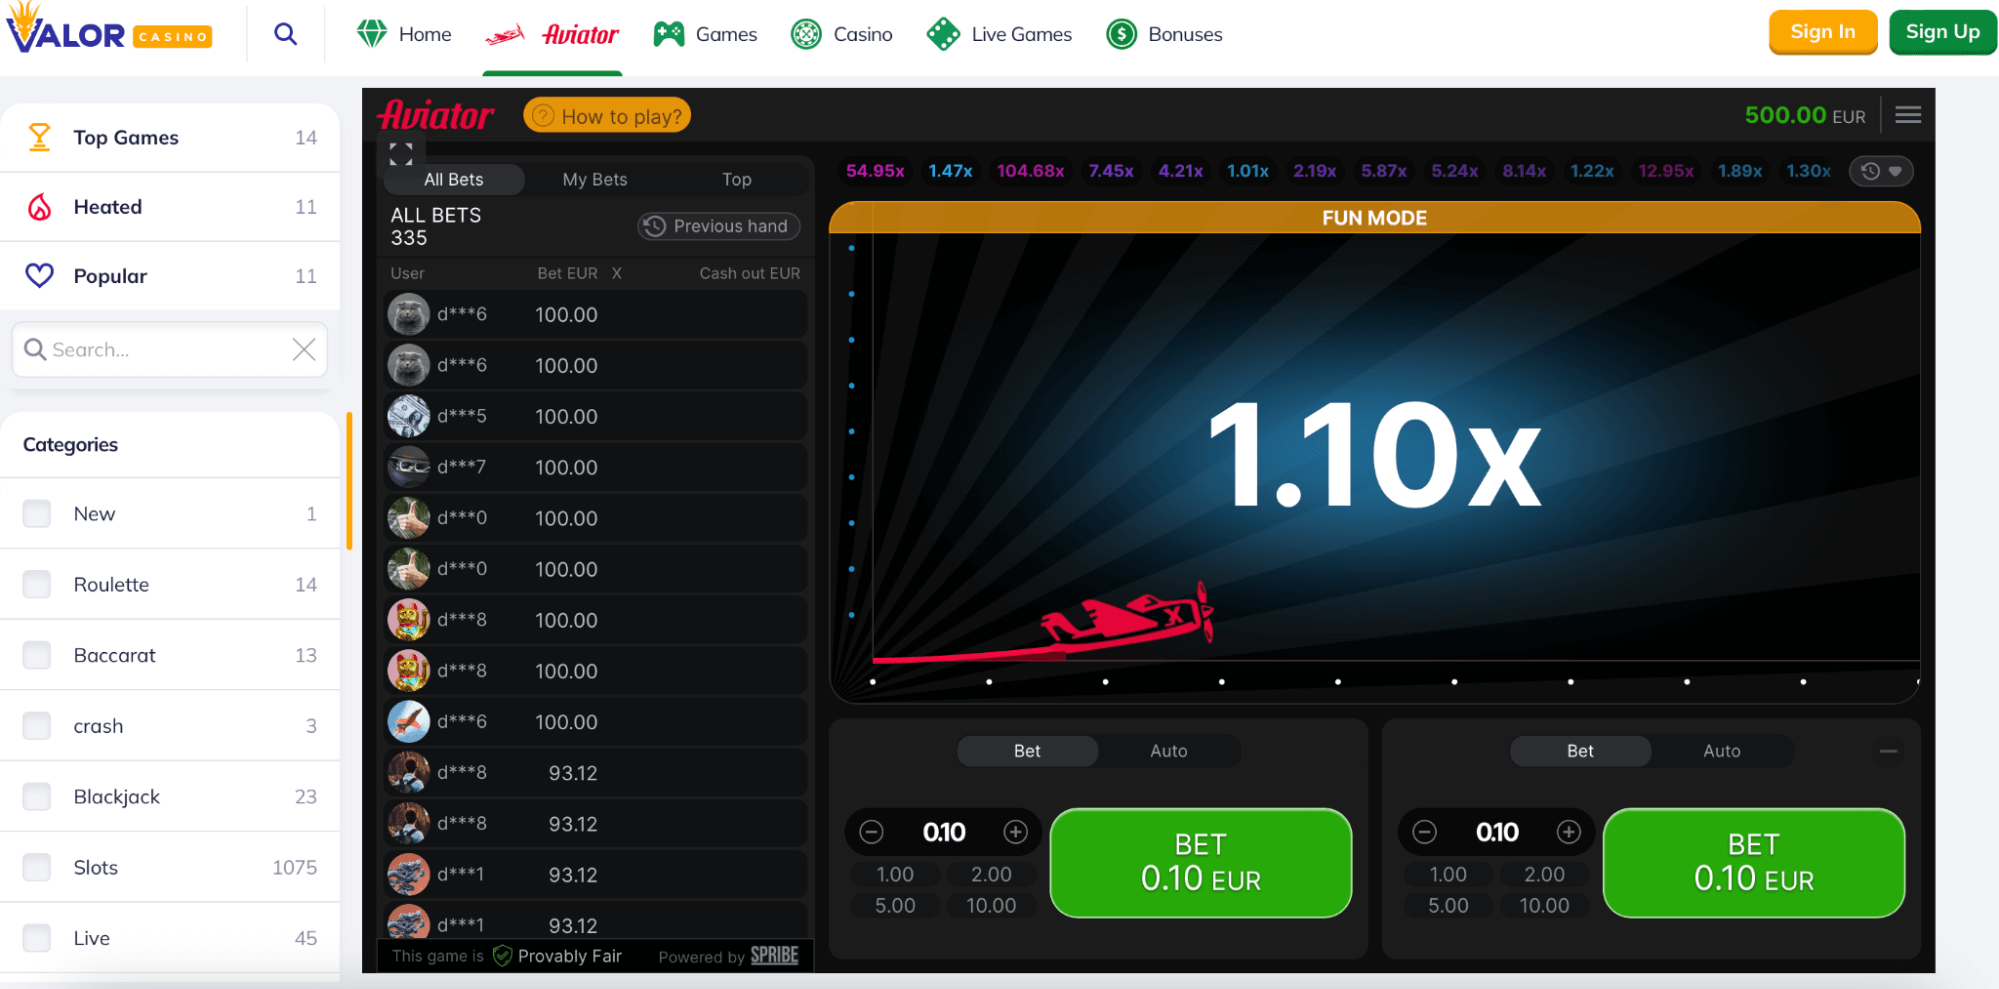Click the 1.47x multiplier in history

click(x=950, y=171)
